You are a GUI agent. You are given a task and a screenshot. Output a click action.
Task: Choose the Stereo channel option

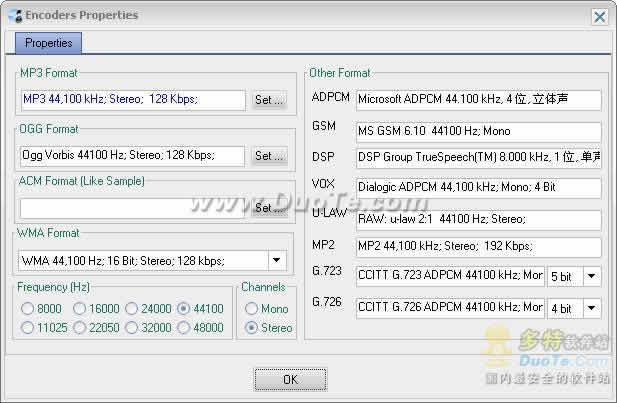268,327
